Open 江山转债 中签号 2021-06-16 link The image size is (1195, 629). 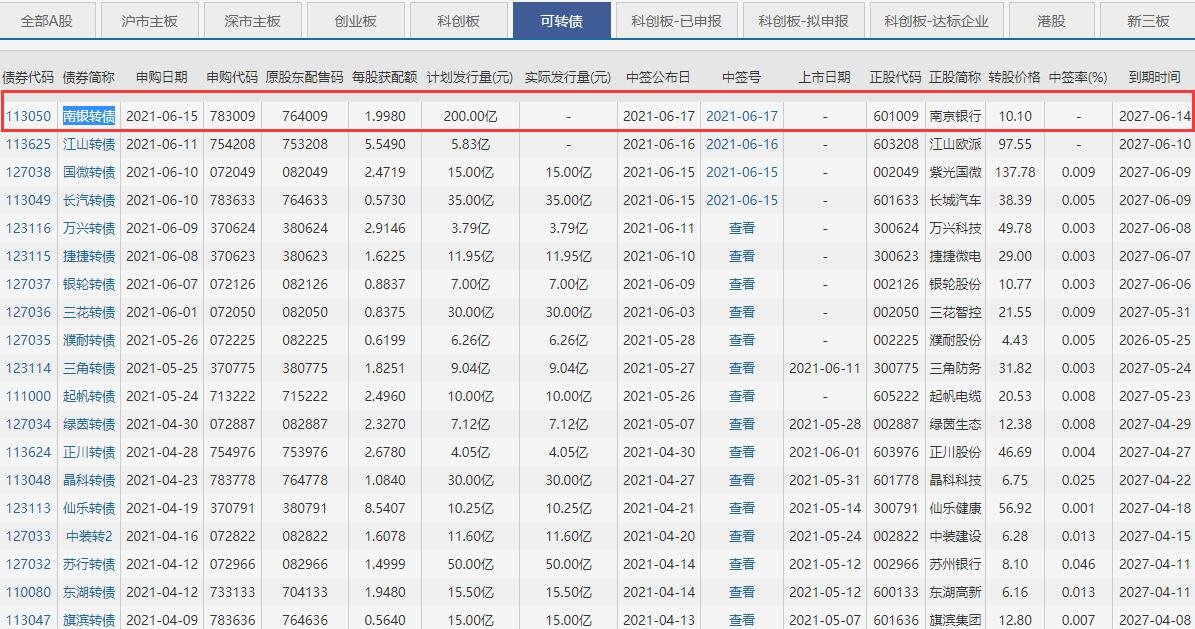pos(742,144)
